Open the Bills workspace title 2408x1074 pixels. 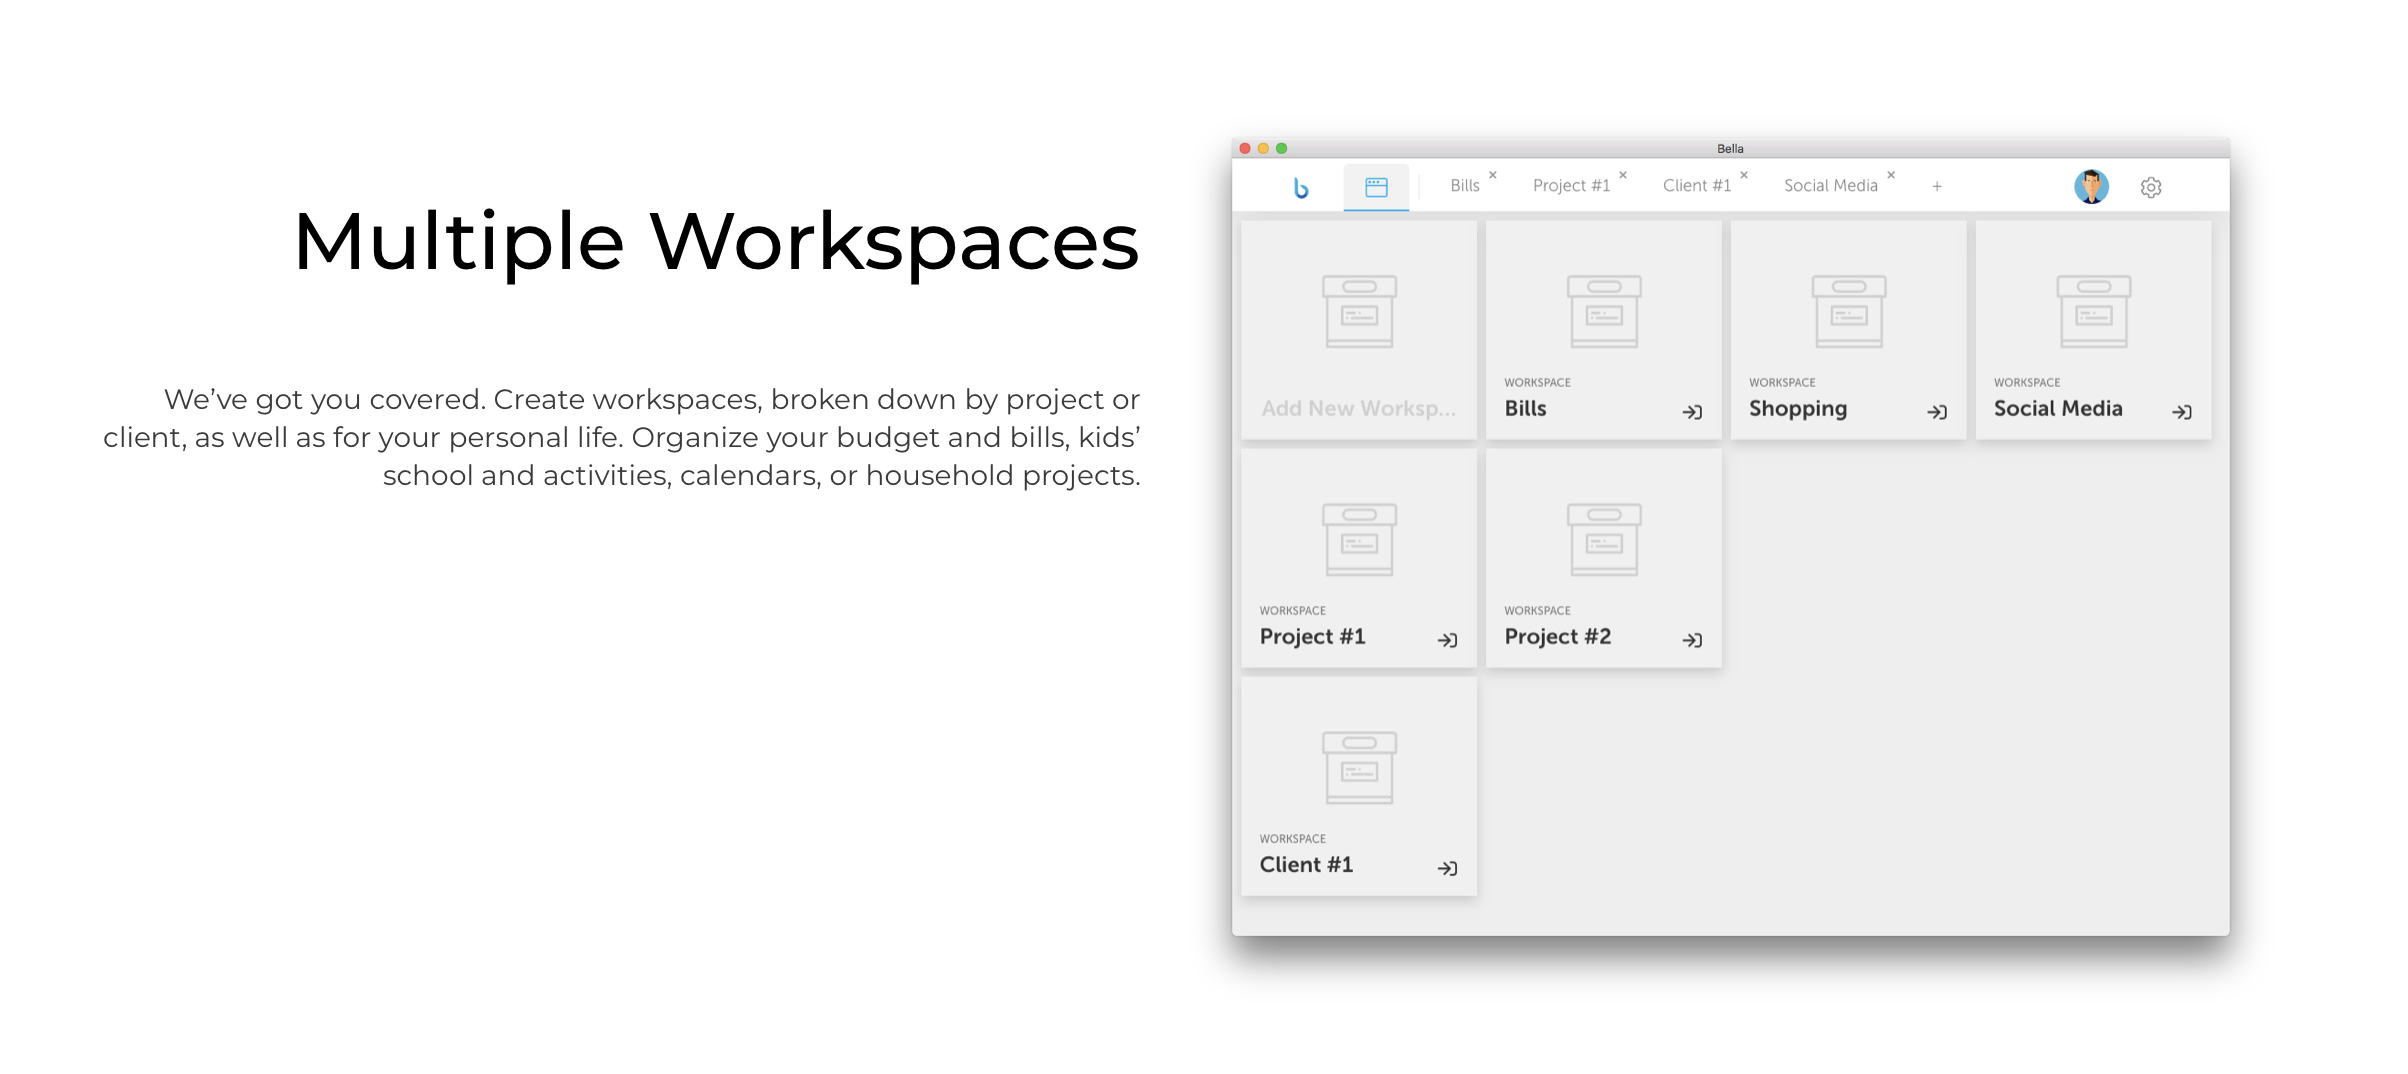[1525, 408]
